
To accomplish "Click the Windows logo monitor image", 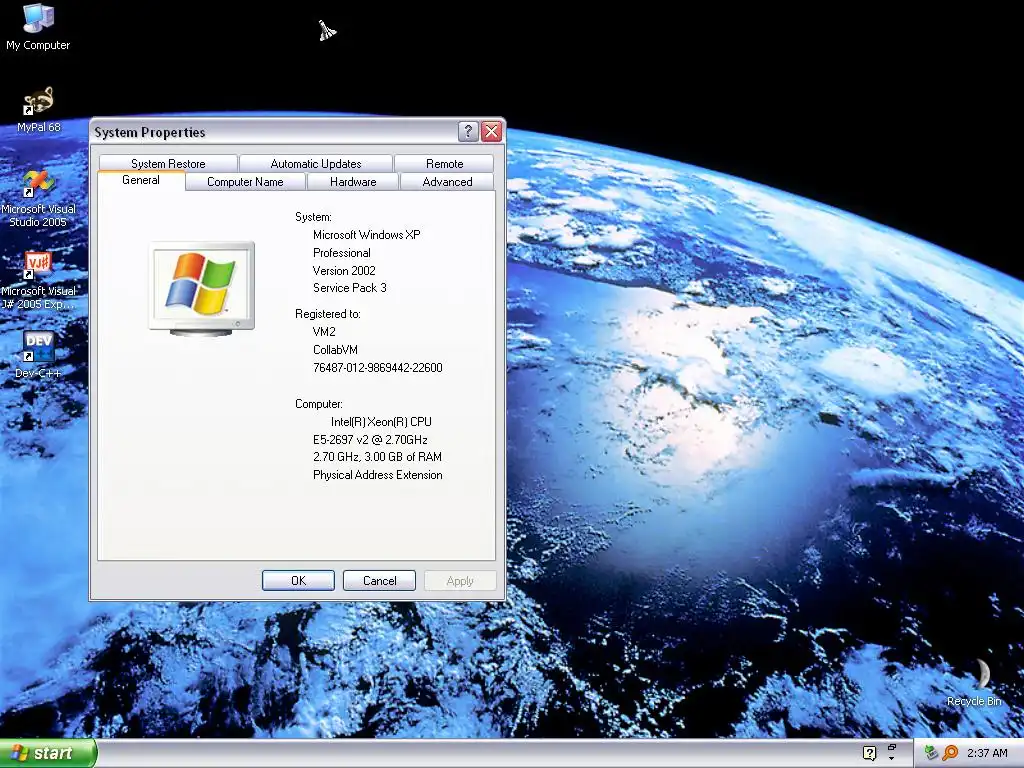I will tap(202, 289).
